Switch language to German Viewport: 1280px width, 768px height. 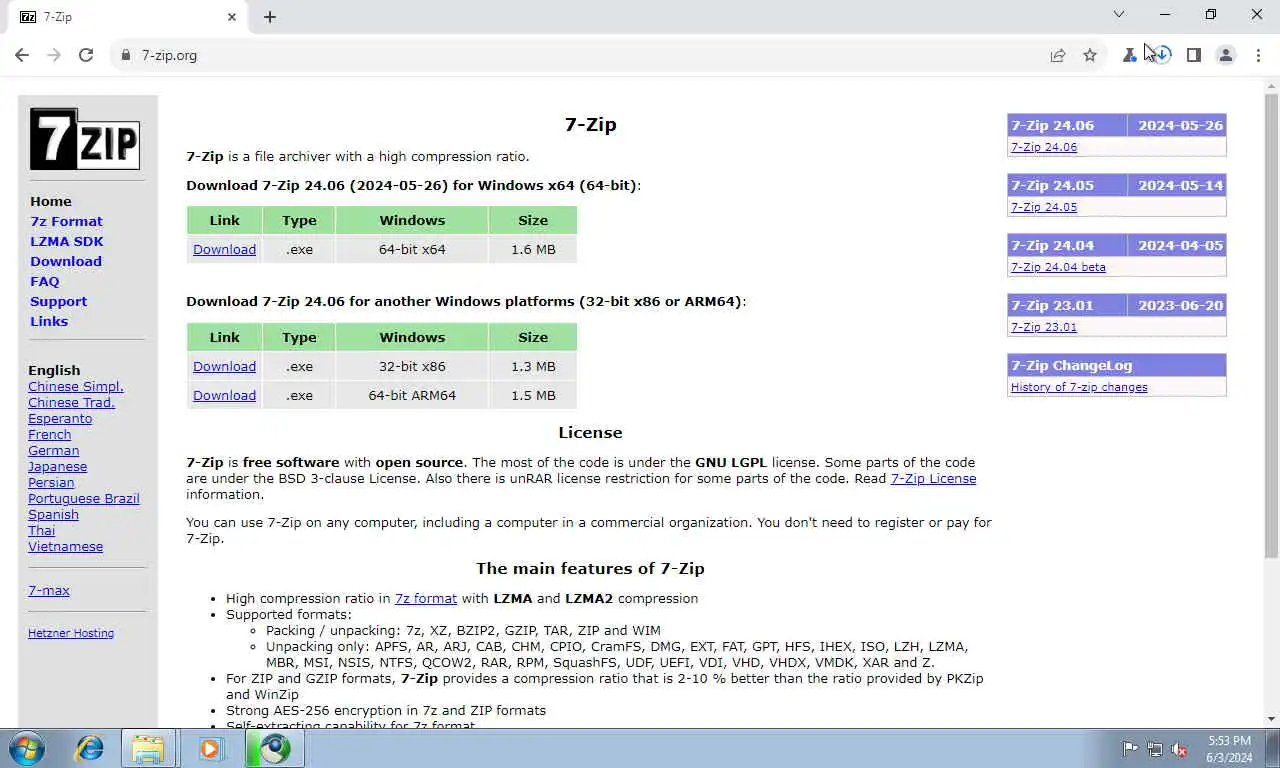[x=54, y=450]
